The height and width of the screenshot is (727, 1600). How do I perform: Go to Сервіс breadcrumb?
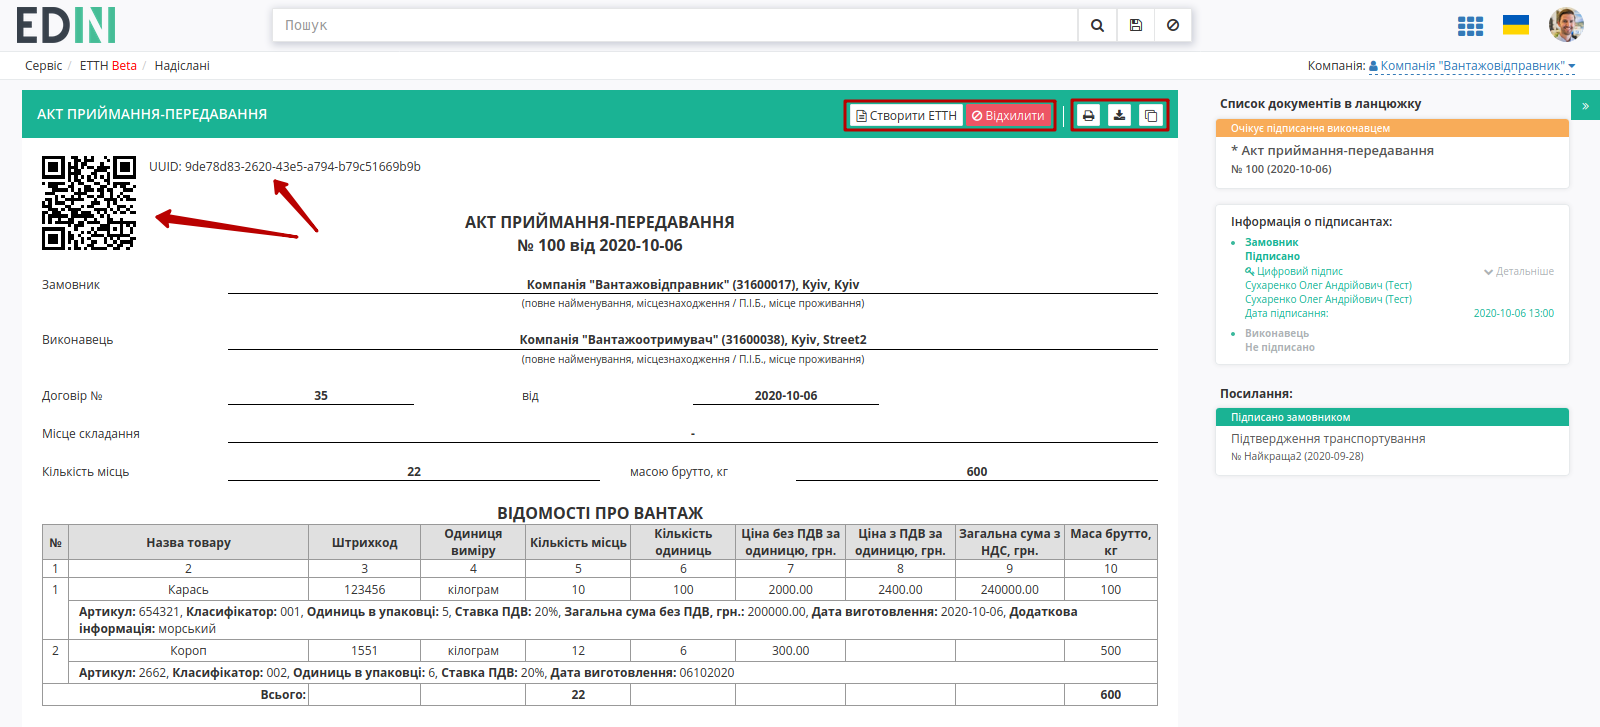point(43,66)
